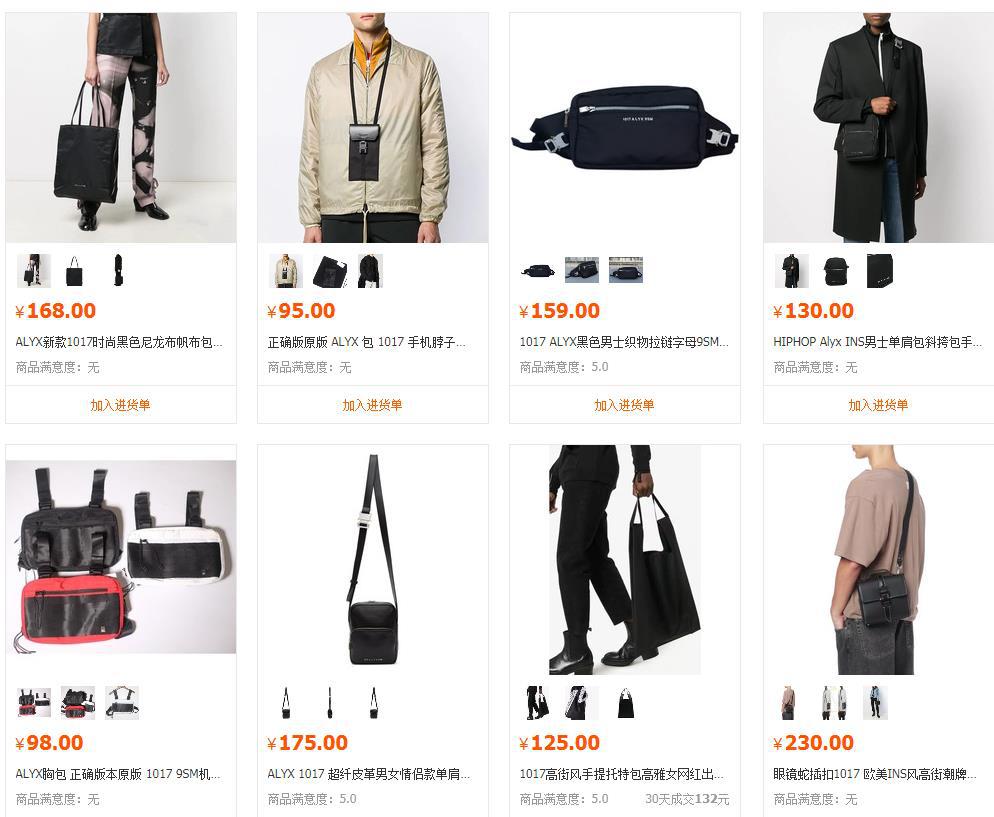Open the ALYX胸包 正确版本原版 product title
Image resolution: width=994 pixels, height=817 pixels.
(118, 774)
